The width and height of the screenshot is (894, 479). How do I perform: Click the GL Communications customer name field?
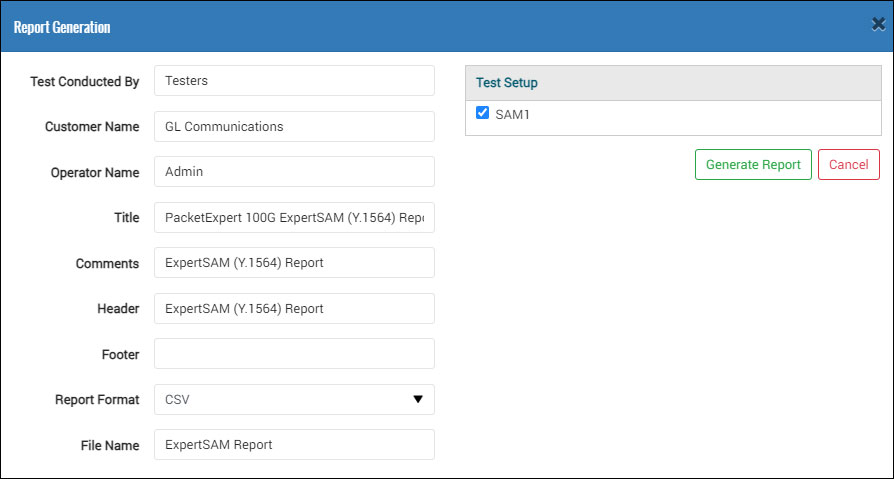(x=294, y=126)
